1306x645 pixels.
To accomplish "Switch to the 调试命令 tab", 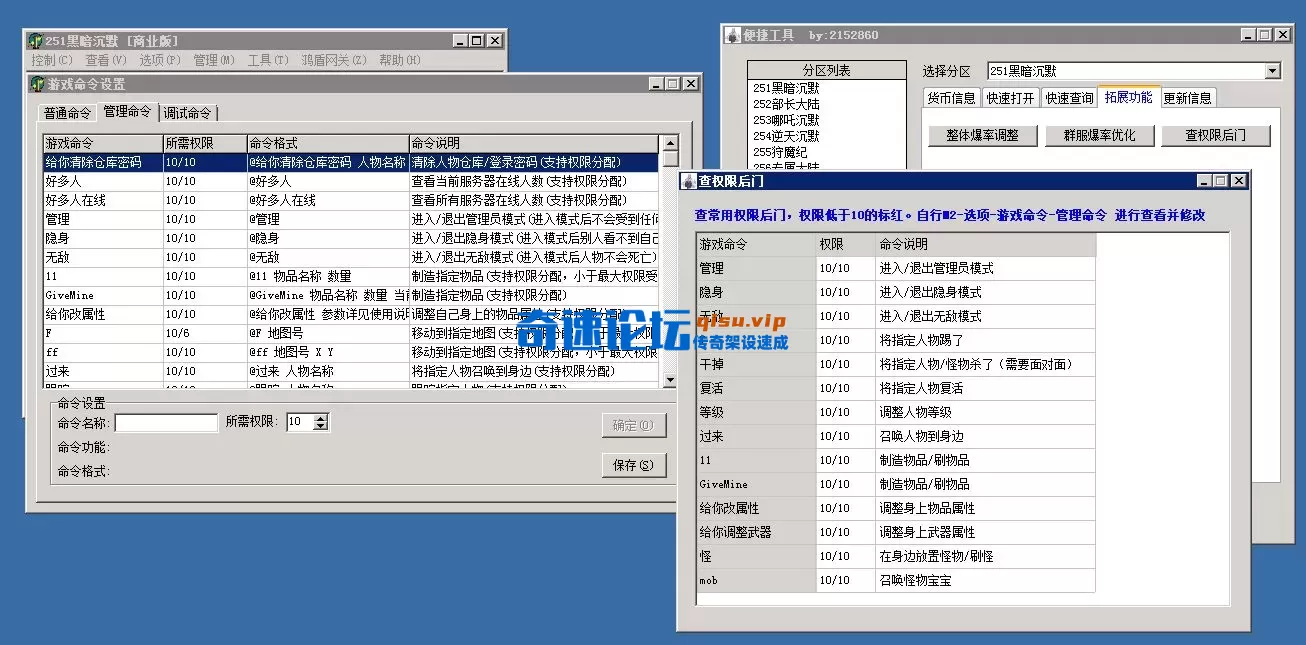I will coord(186,113).
